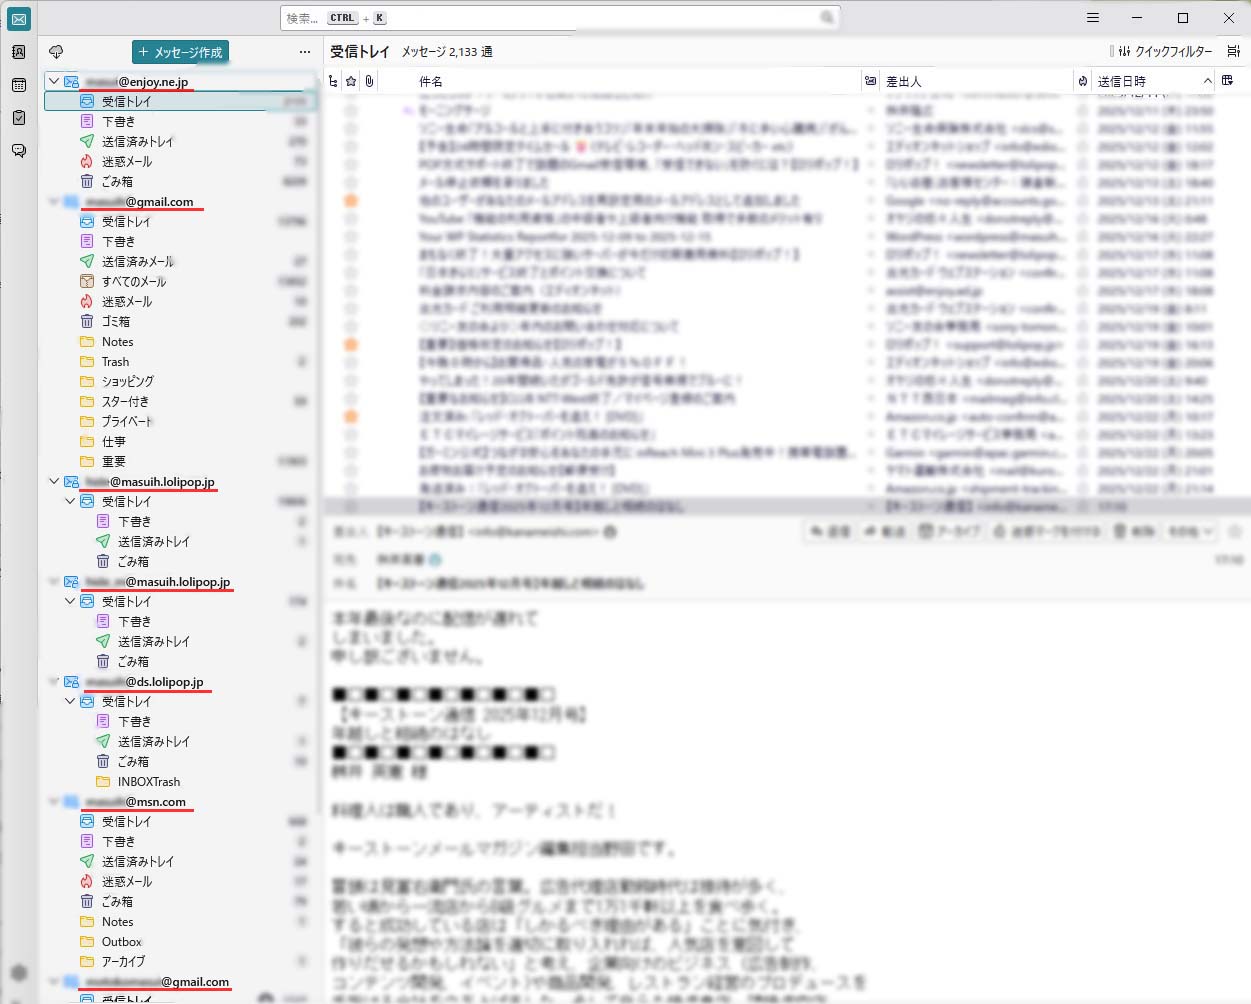Select the すべてのメール folder
The height and width of the screenshot is (1004, 1251).
pos(134,282)
